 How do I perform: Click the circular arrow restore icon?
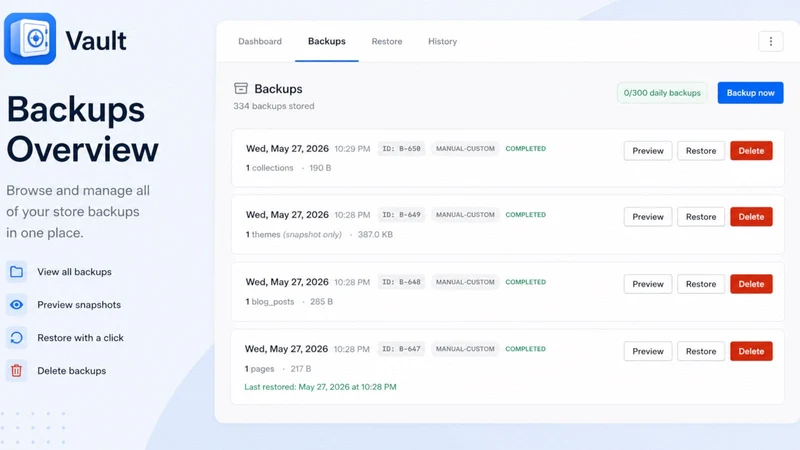(16, 338)
